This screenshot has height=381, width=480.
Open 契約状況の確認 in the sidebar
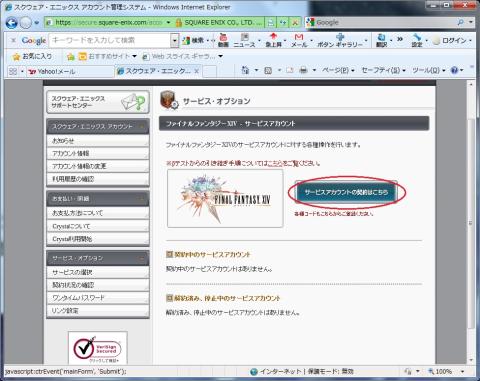pos(98,285)
